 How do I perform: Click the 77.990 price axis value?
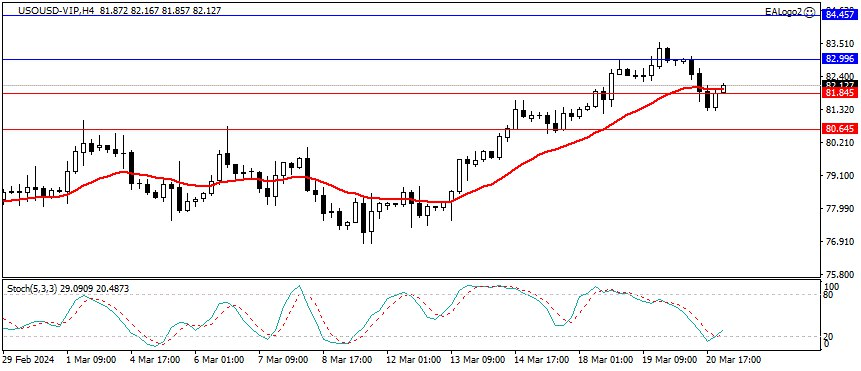[x=841, y=209]
